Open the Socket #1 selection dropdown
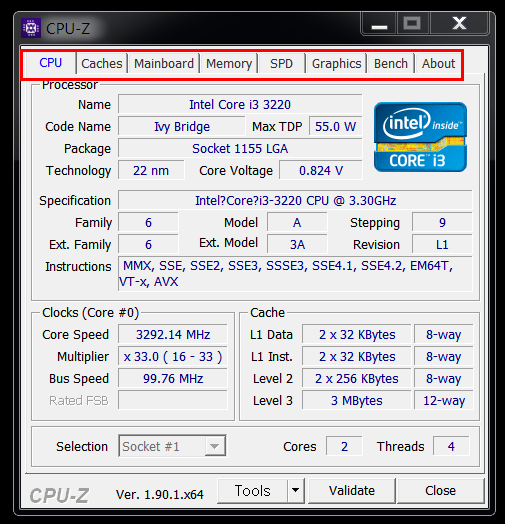This screenshot has width=505, height=524. [172, 446]
